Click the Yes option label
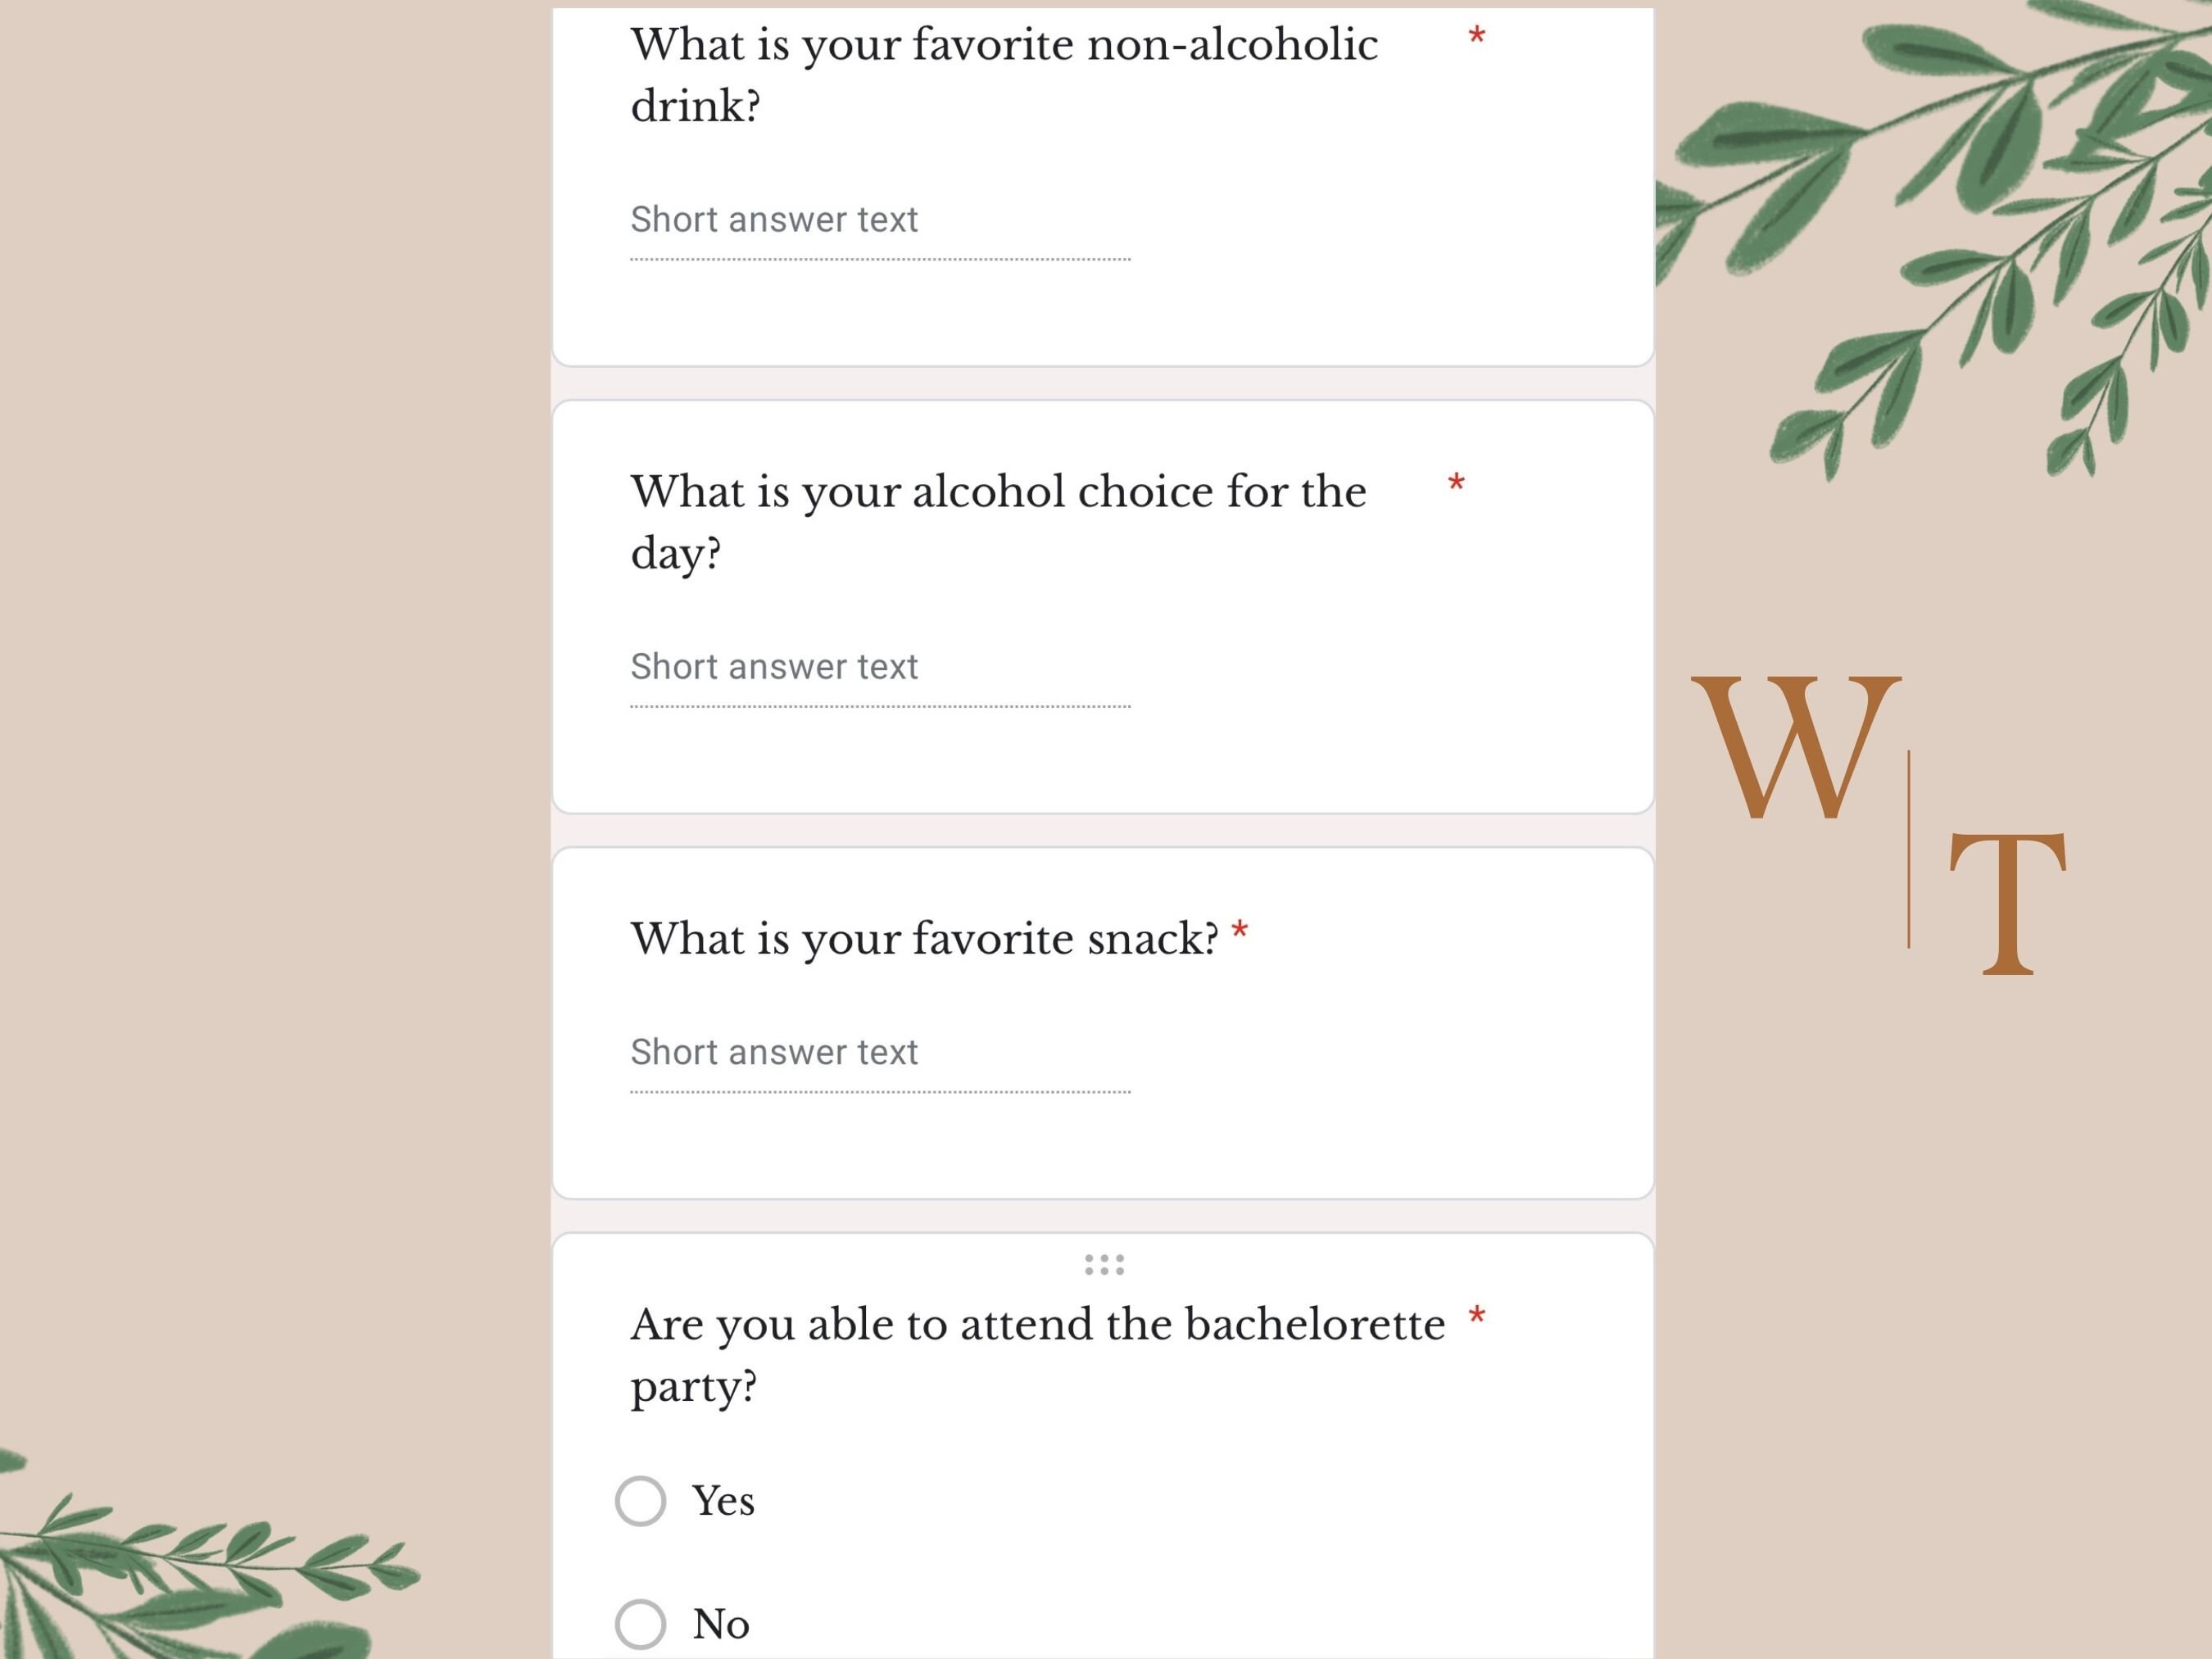 tap(723, 1500)
